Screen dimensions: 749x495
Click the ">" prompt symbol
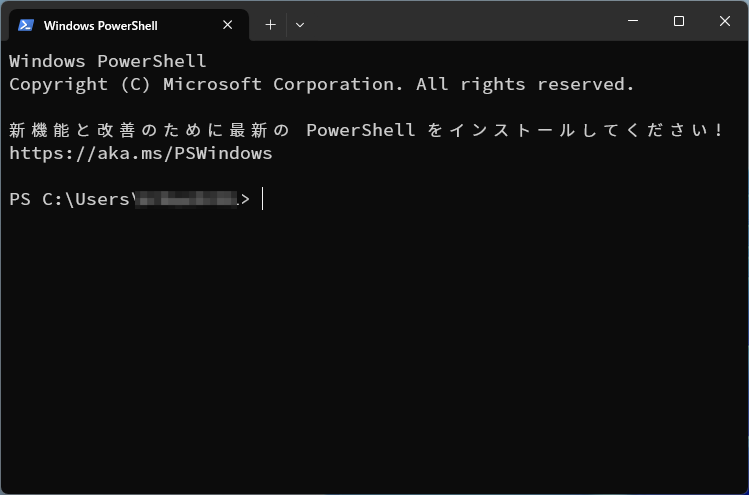(245, 199)
